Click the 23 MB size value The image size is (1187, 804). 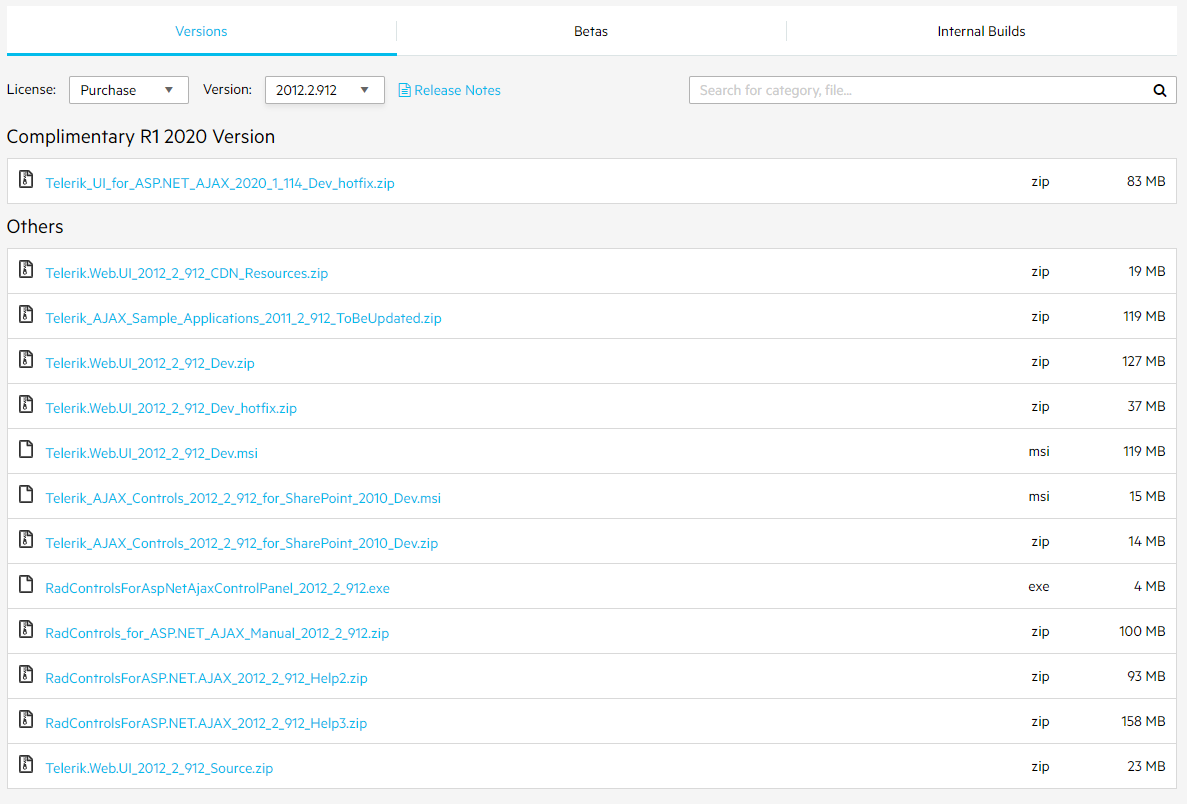click(x=1146, y=767)
